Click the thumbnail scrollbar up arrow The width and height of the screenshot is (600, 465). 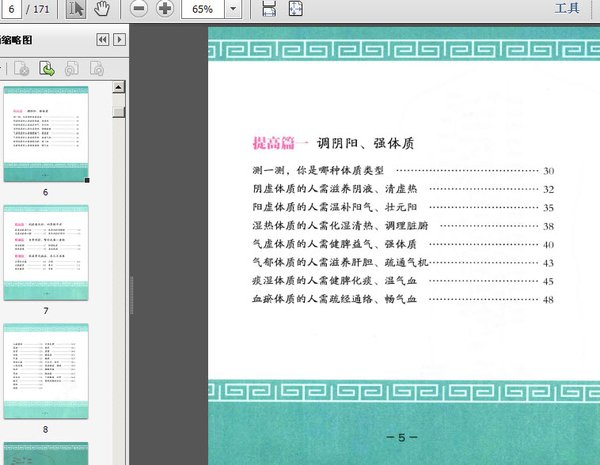tap(119, 87)
